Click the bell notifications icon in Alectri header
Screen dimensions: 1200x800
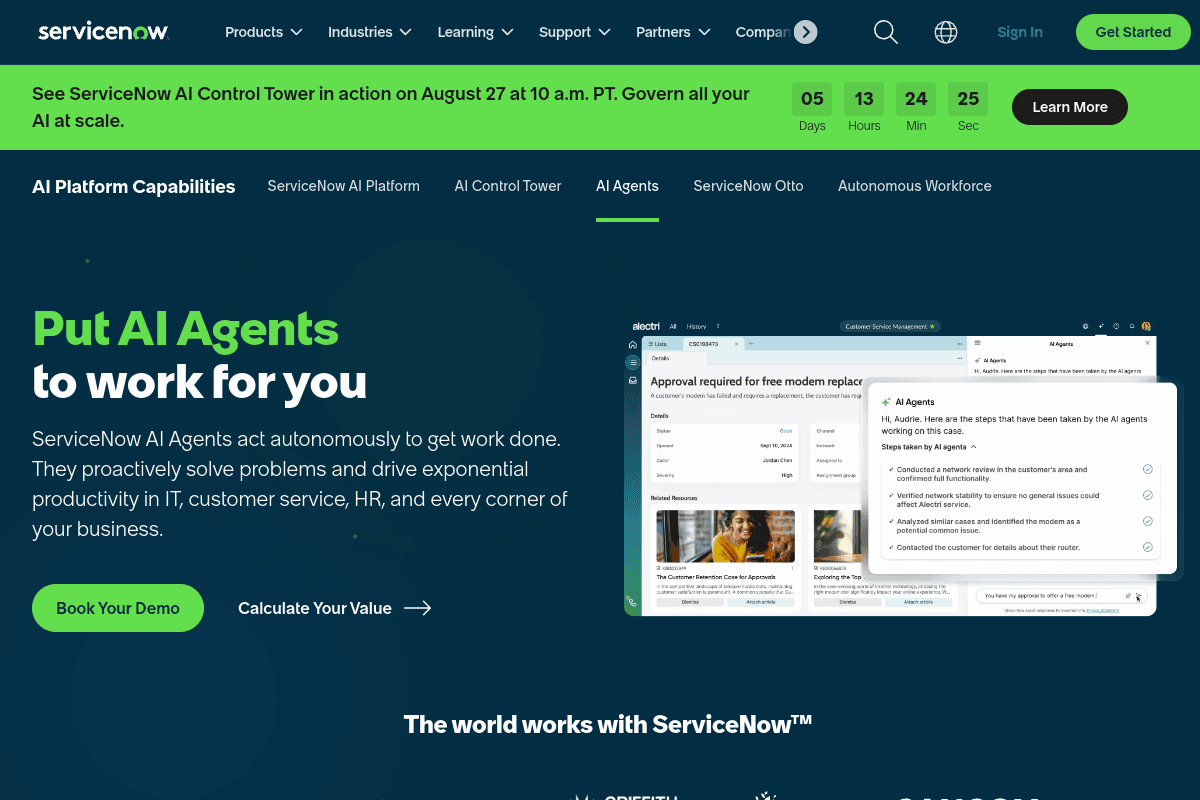click(1132, 326)
